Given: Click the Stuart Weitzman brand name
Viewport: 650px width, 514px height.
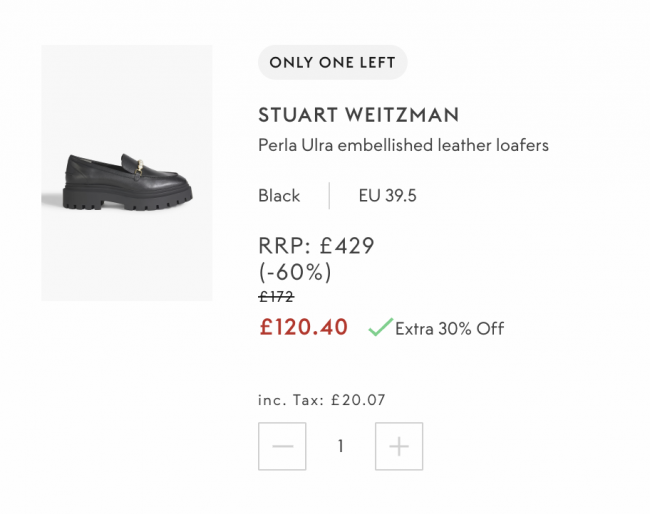Looking at the screenshot, I should [x=359, y=115].
